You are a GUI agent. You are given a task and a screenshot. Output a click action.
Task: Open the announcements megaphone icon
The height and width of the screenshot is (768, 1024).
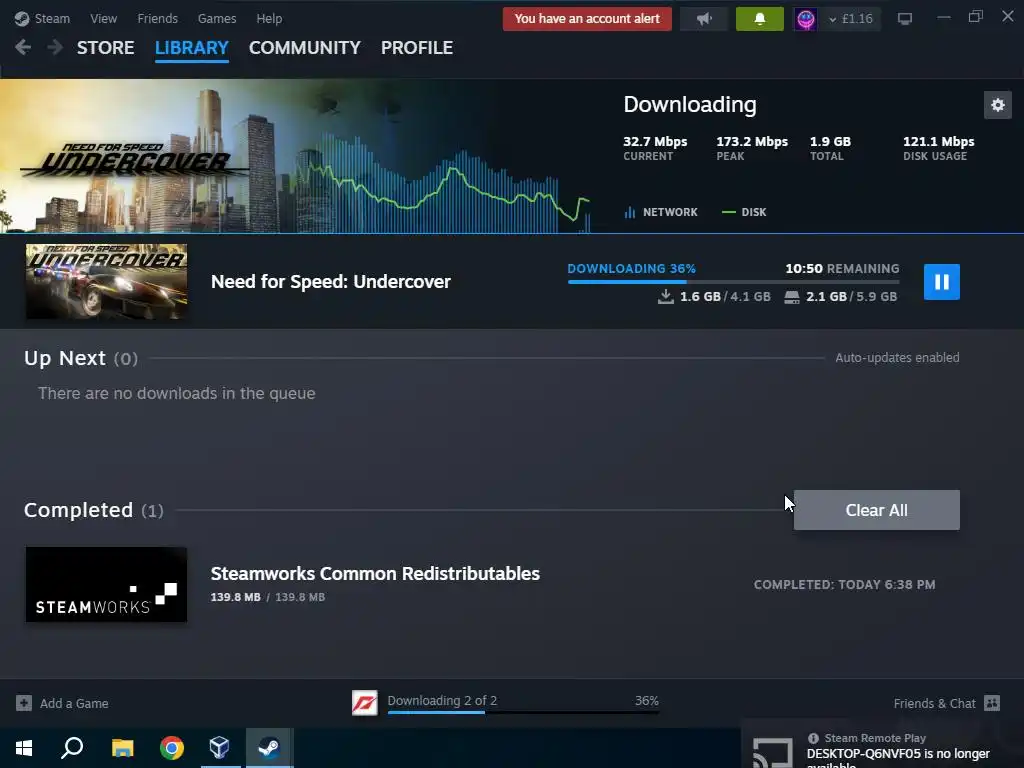coord(704,19)
